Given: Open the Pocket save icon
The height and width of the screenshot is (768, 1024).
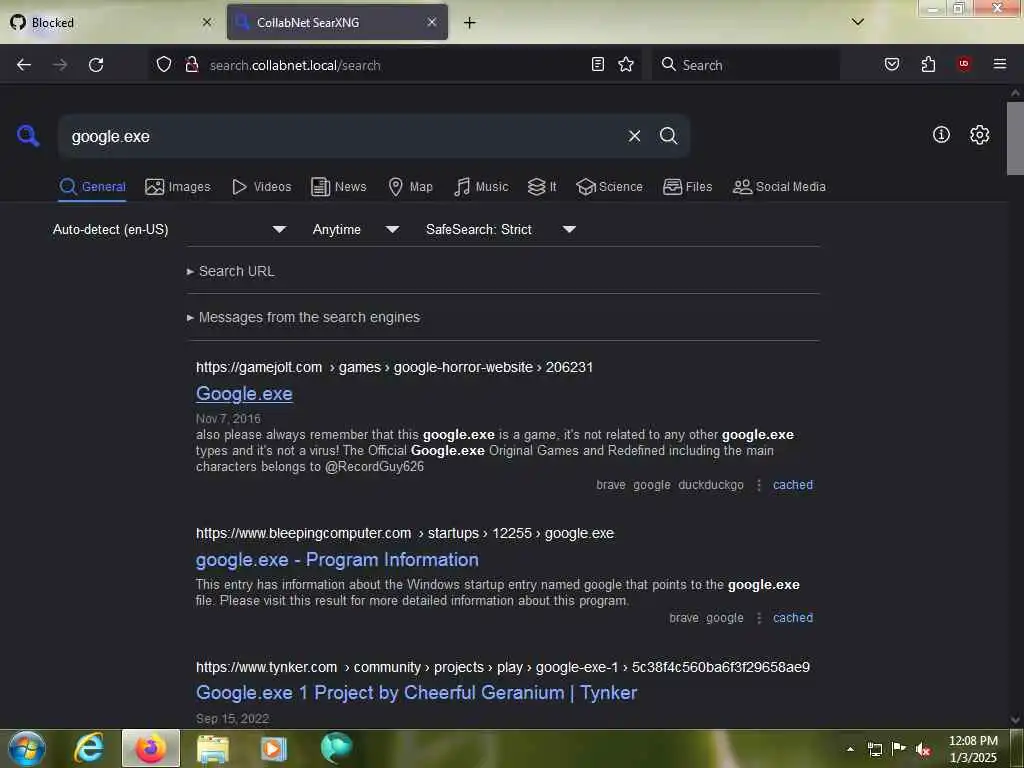Looking at the screenshot, I should pyautogui.click(x=892, y=64).
